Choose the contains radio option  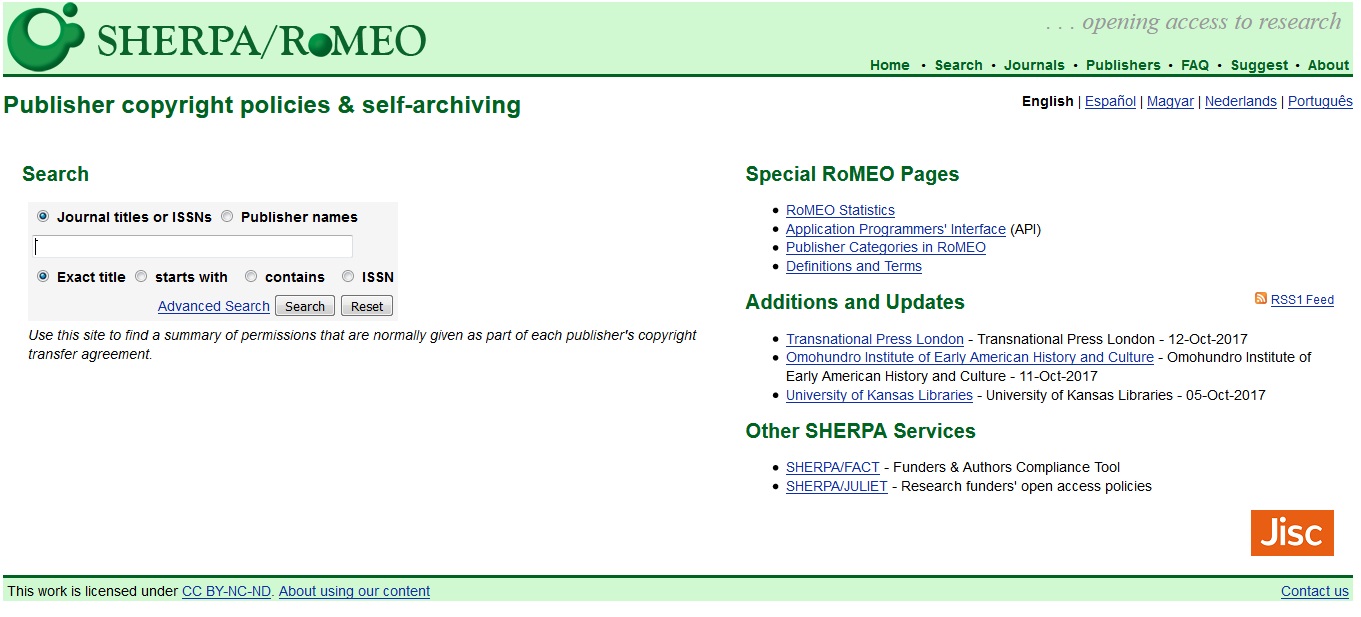251,276
